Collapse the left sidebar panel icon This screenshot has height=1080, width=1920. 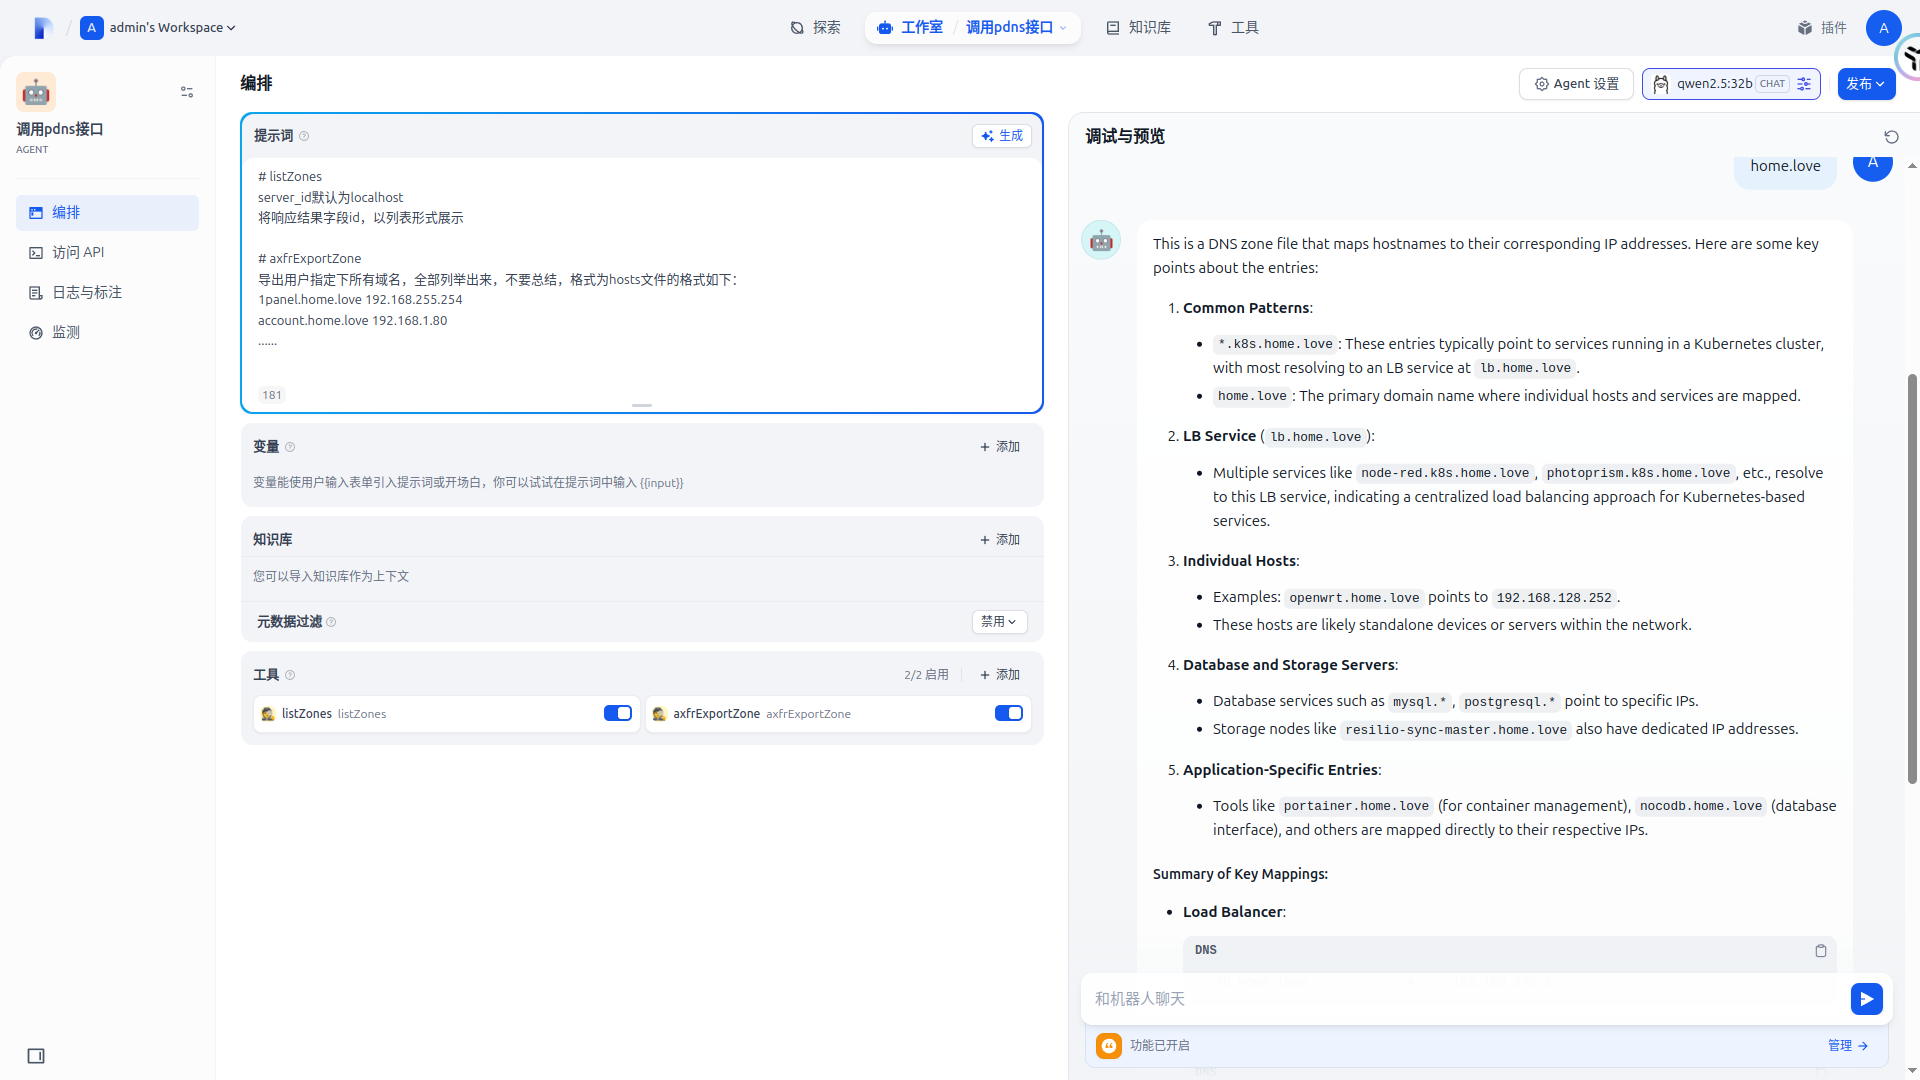coord(36,1056)
